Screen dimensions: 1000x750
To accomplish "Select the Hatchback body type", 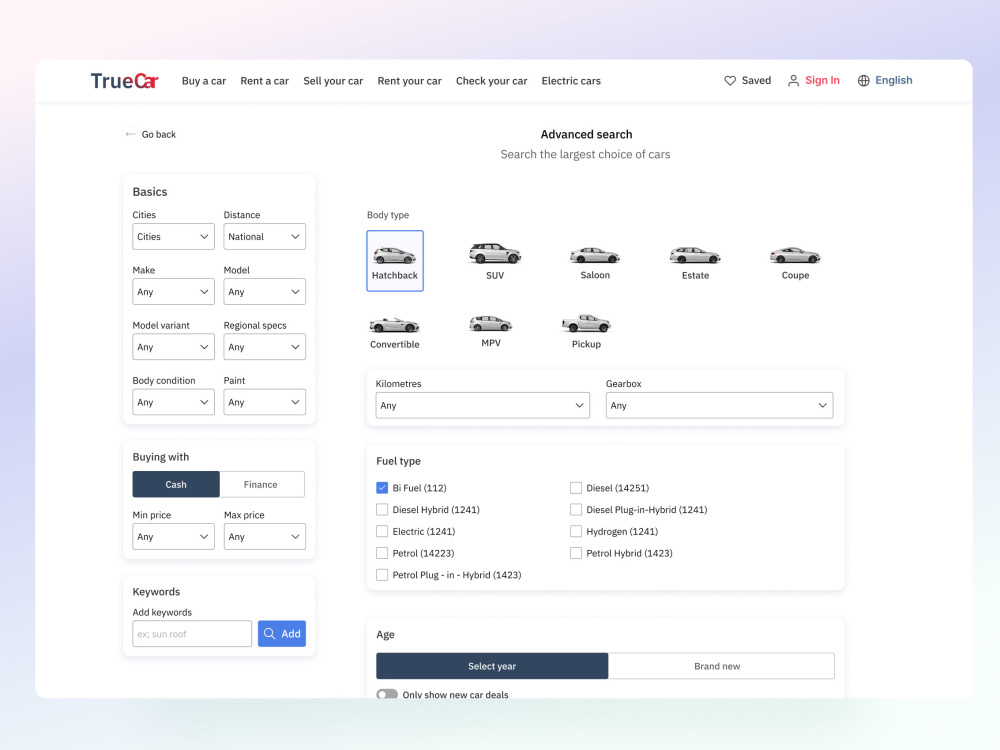I will click(x=395, y=261).
